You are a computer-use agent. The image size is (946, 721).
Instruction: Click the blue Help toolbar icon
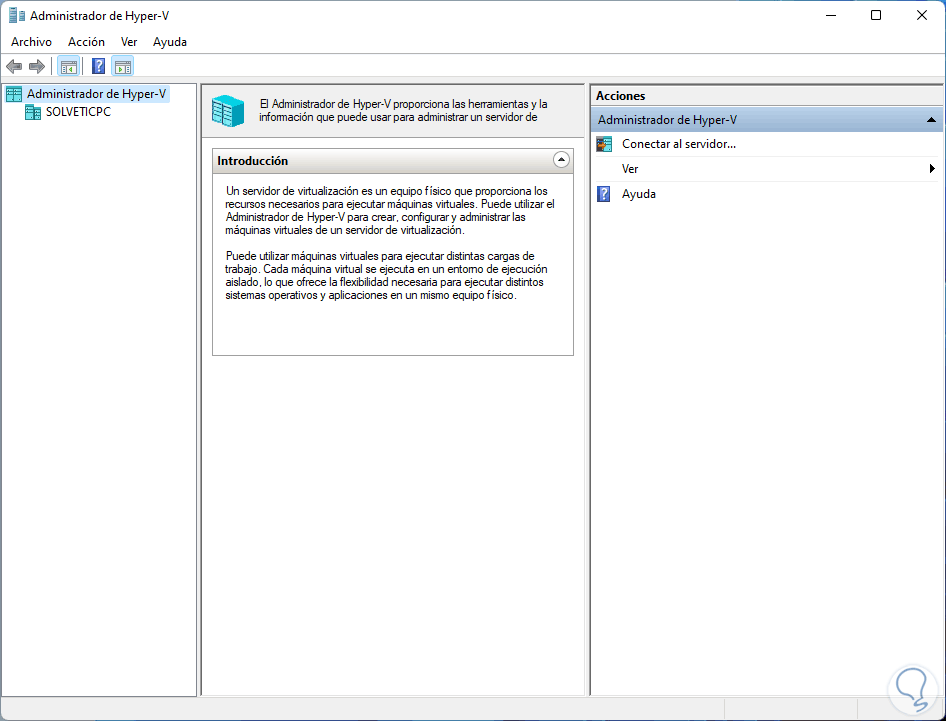98,66
